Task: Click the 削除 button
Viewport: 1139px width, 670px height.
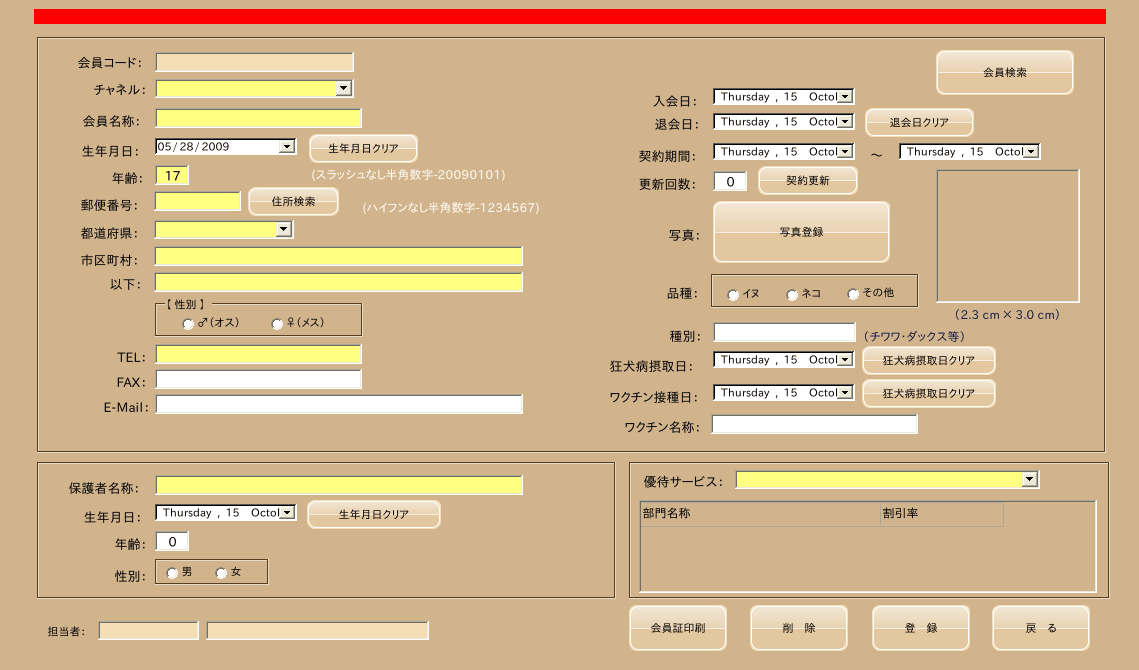Action: pos(799,628)
